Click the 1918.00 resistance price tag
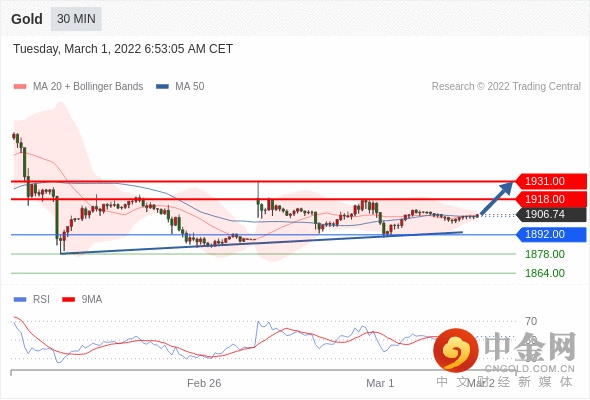Screen dimensions: 590x400 551,199
